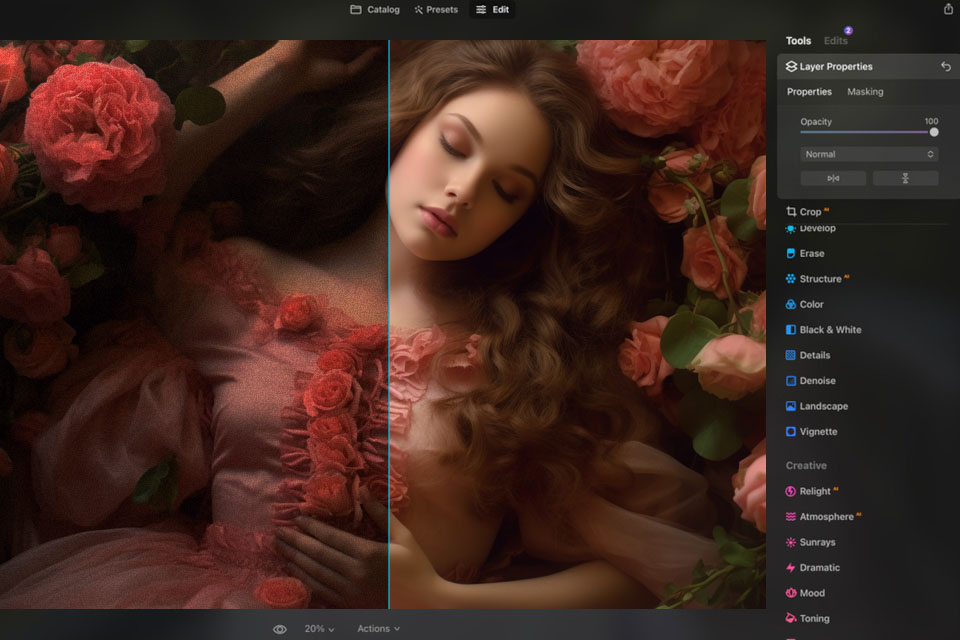Screen dimensions: 960x640
Task: Click the Mood label text
Action: (x=812, y=593)
